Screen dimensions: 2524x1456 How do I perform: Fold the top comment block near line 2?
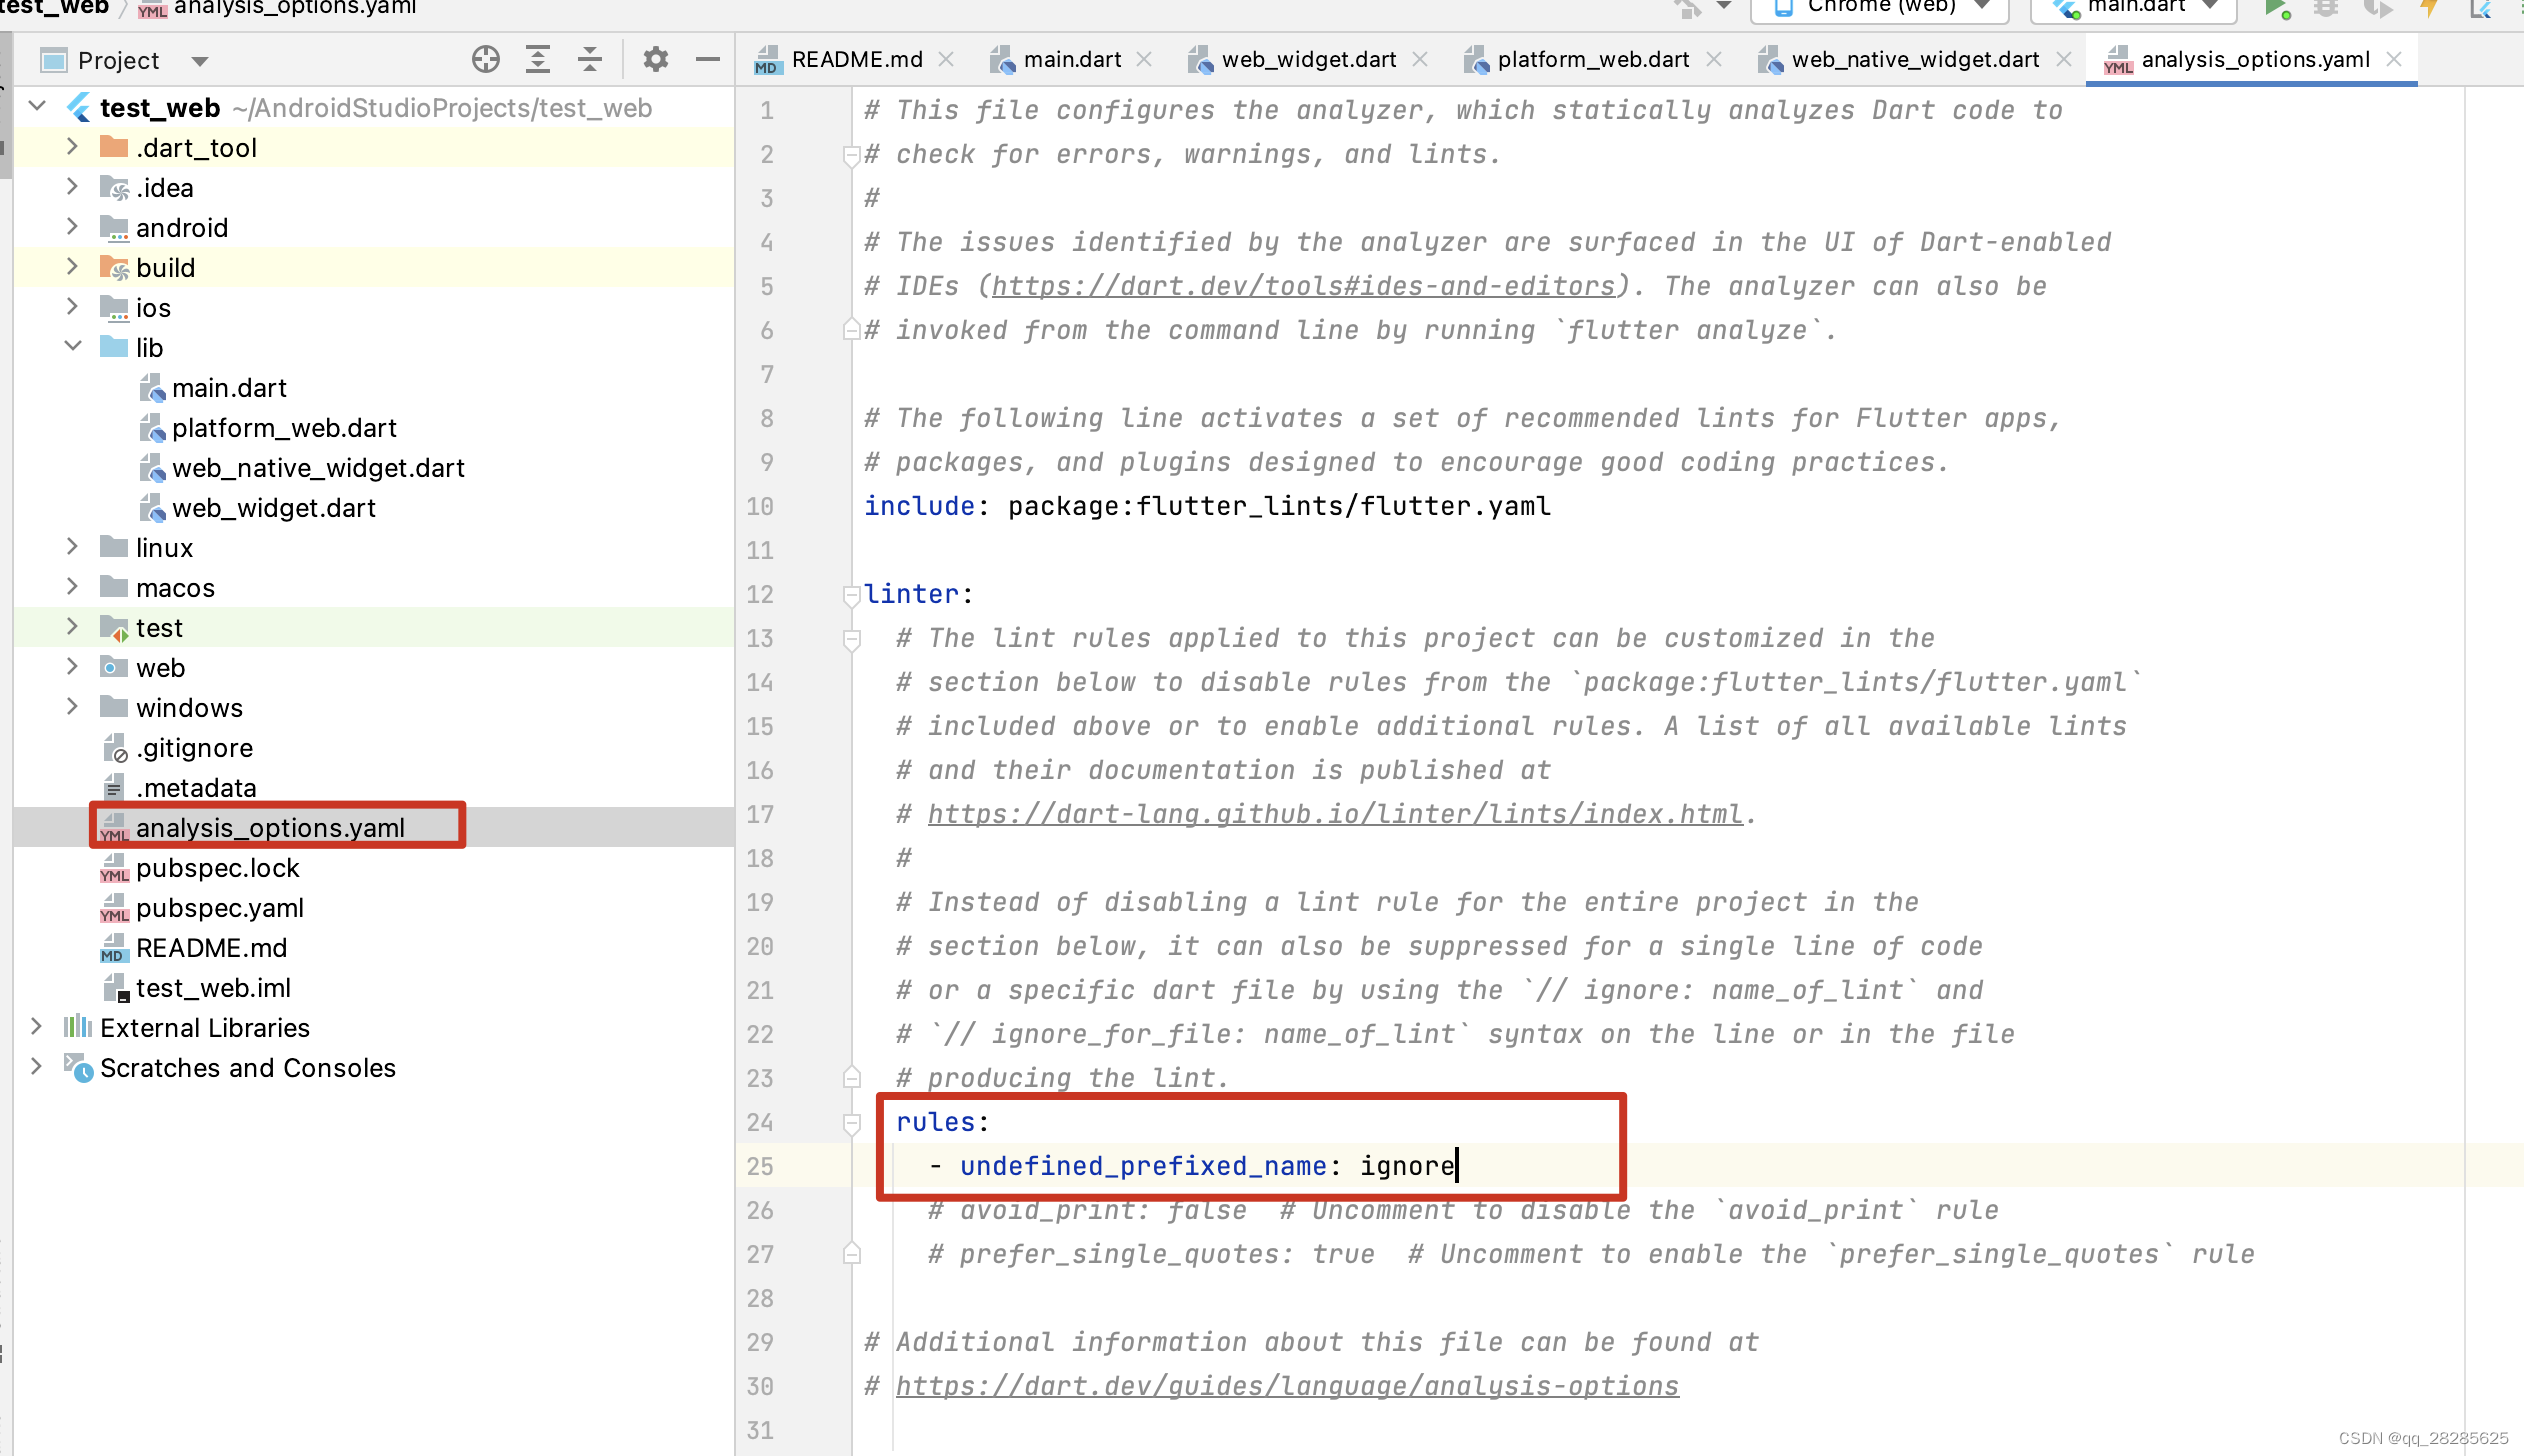click(851, 153)
